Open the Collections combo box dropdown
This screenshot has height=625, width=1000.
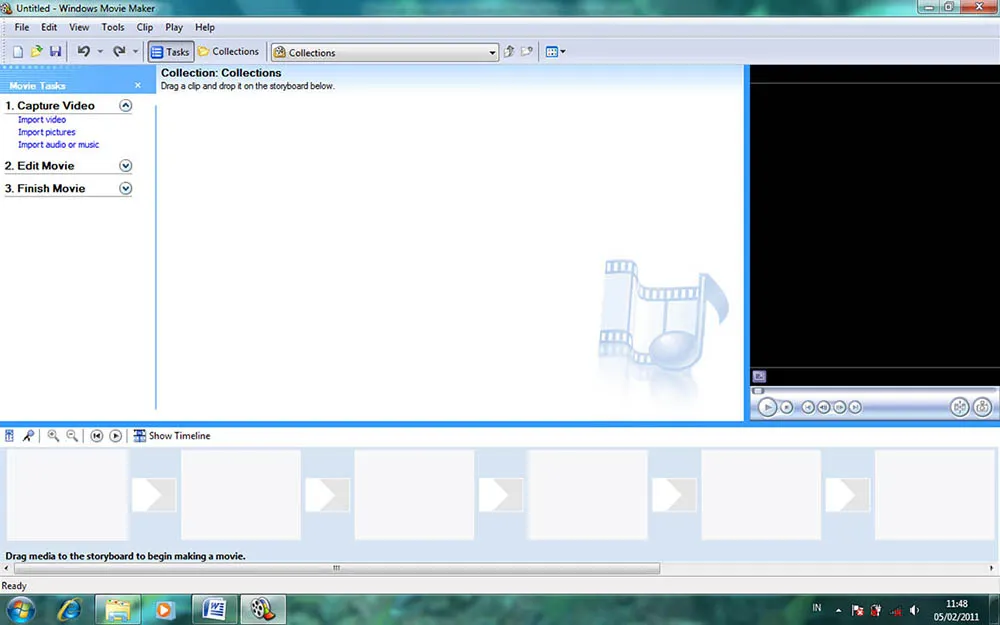(491, 51)
